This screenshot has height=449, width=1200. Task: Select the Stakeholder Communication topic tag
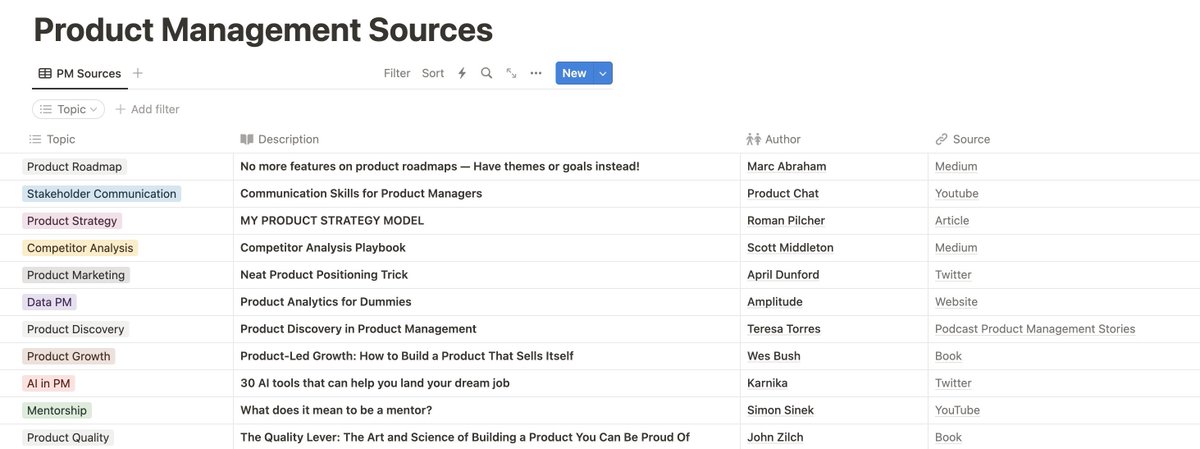tap(101, 193)
